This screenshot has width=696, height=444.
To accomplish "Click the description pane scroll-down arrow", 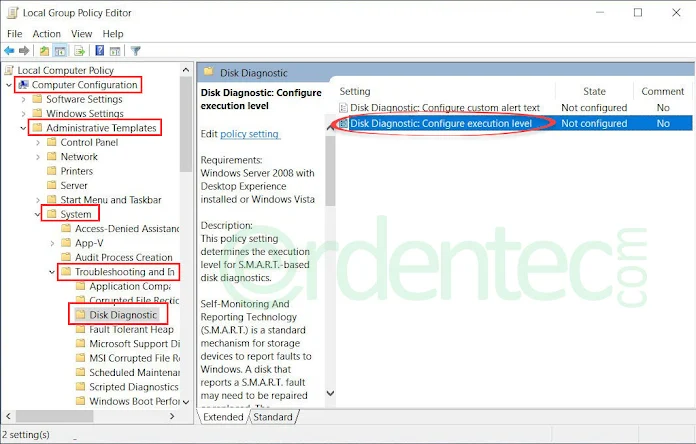I will 330,393.
